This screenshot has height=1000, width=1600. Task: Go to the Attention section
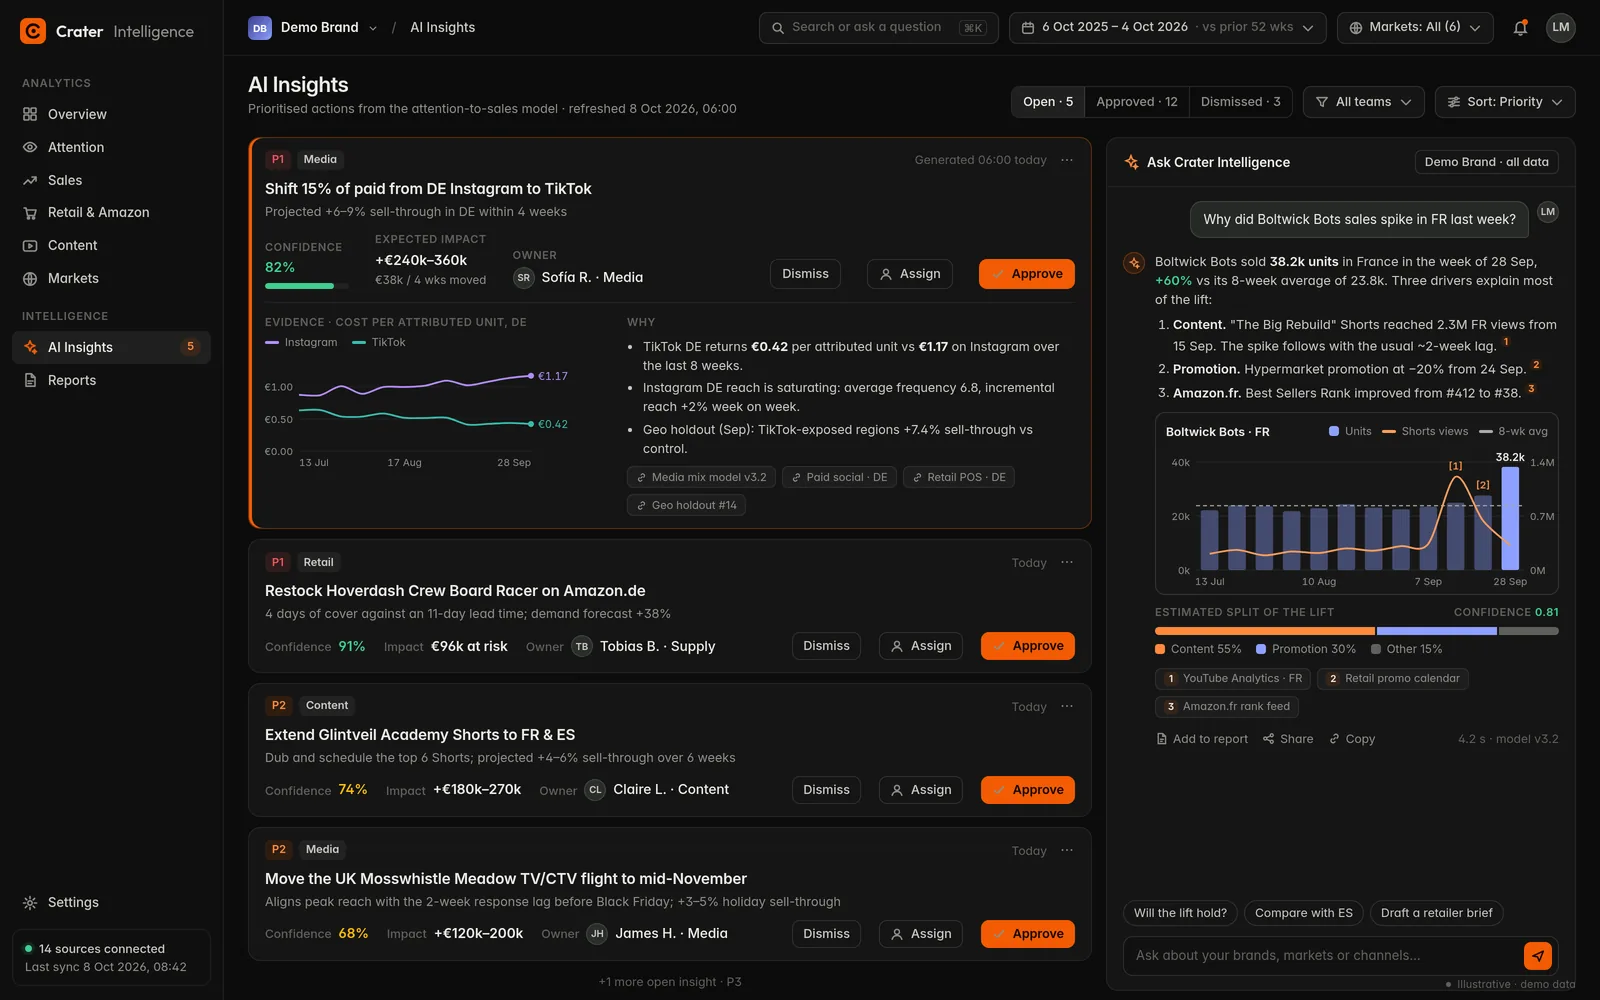(x=111, y=147)
